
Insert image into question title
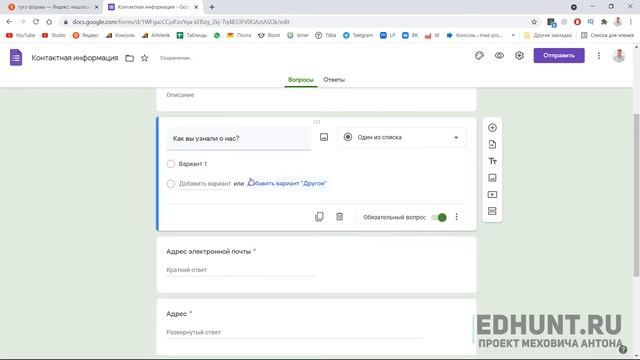click(324, 137)
